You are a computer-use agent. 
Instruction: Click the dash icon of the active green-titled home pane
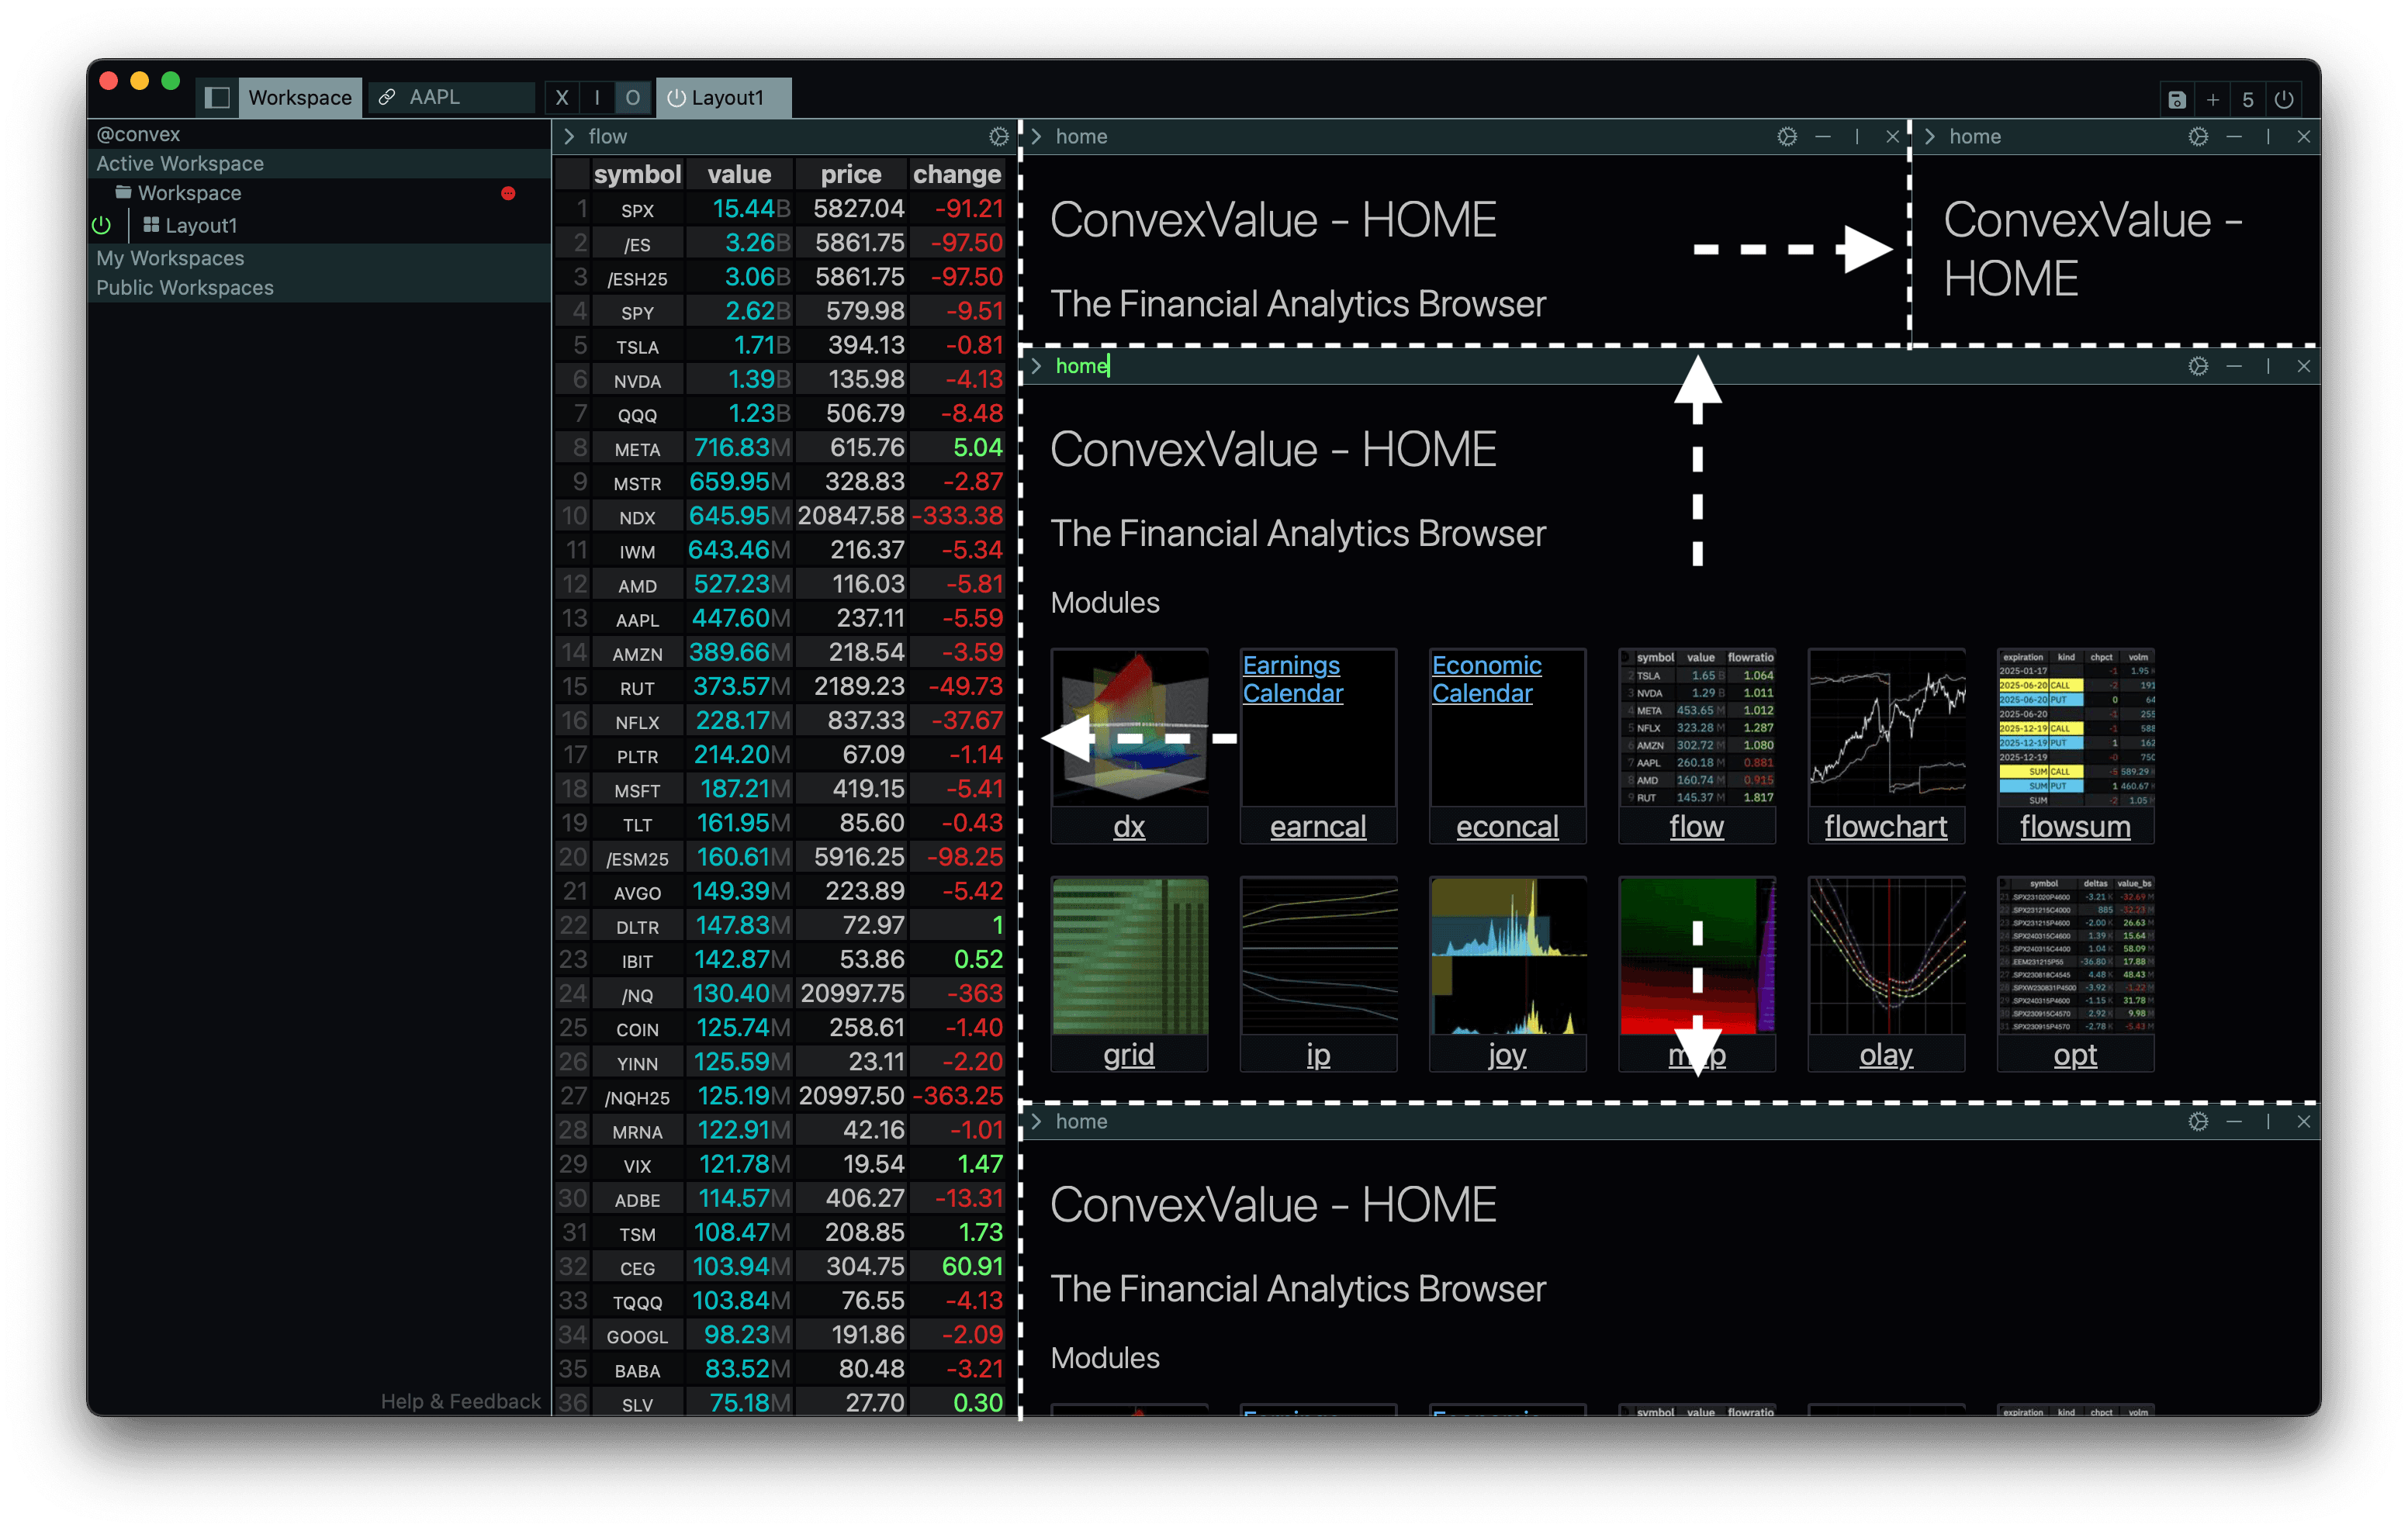point(2234,366)
